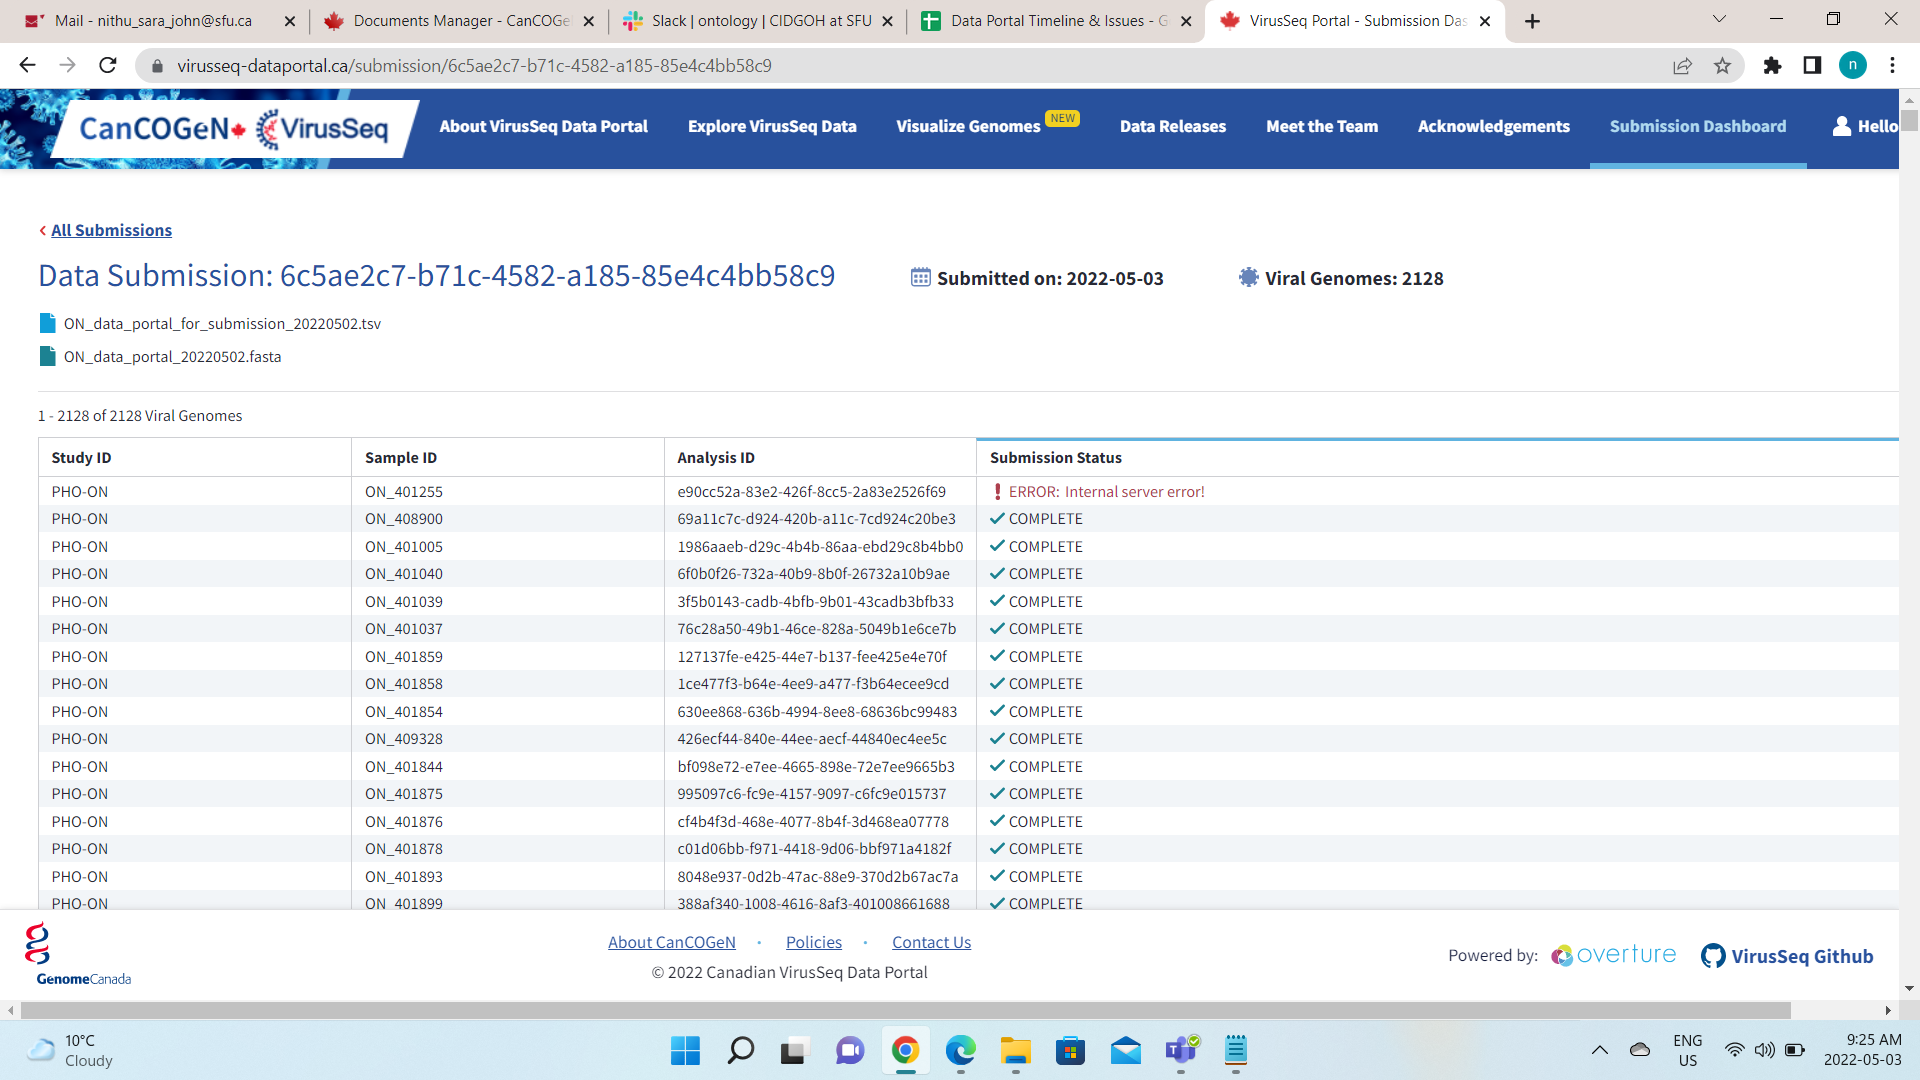Open the Overture logo in the footer

pos(1612,955)
